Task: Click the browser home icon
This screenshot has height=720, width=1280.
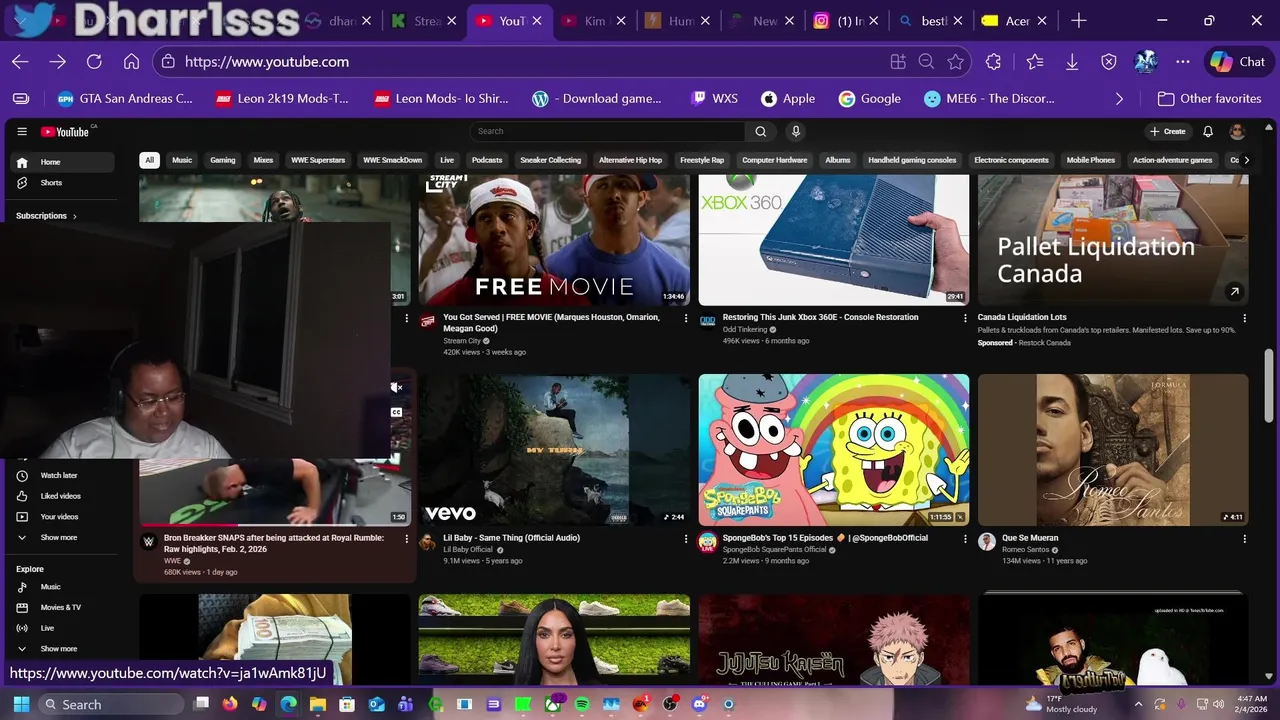Action: click(131, 62)
